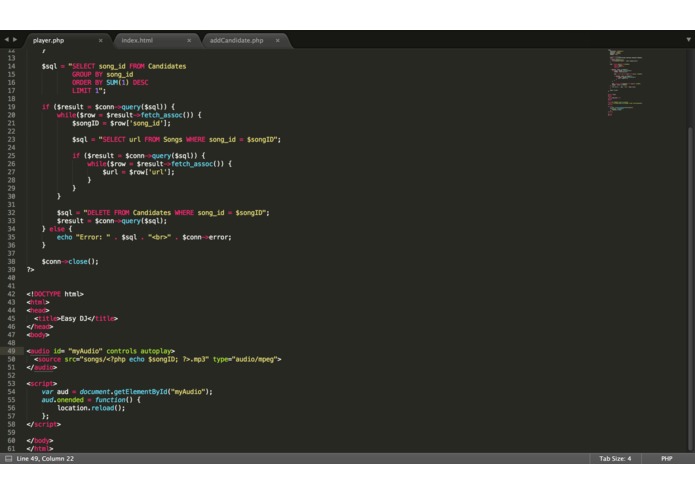The image size is (695, 494).
Task: Click the 'GROUP BY song_id' line
Action: pos(102,74)
